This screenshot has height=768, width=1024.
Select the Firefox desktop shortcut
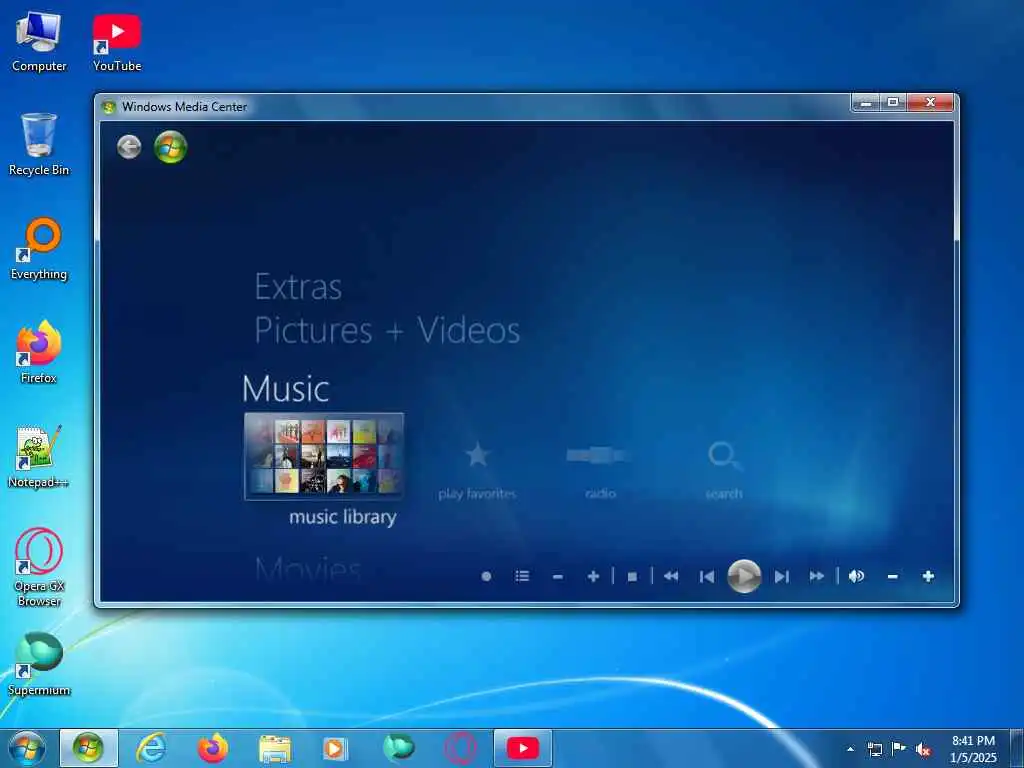coord(39,352)
